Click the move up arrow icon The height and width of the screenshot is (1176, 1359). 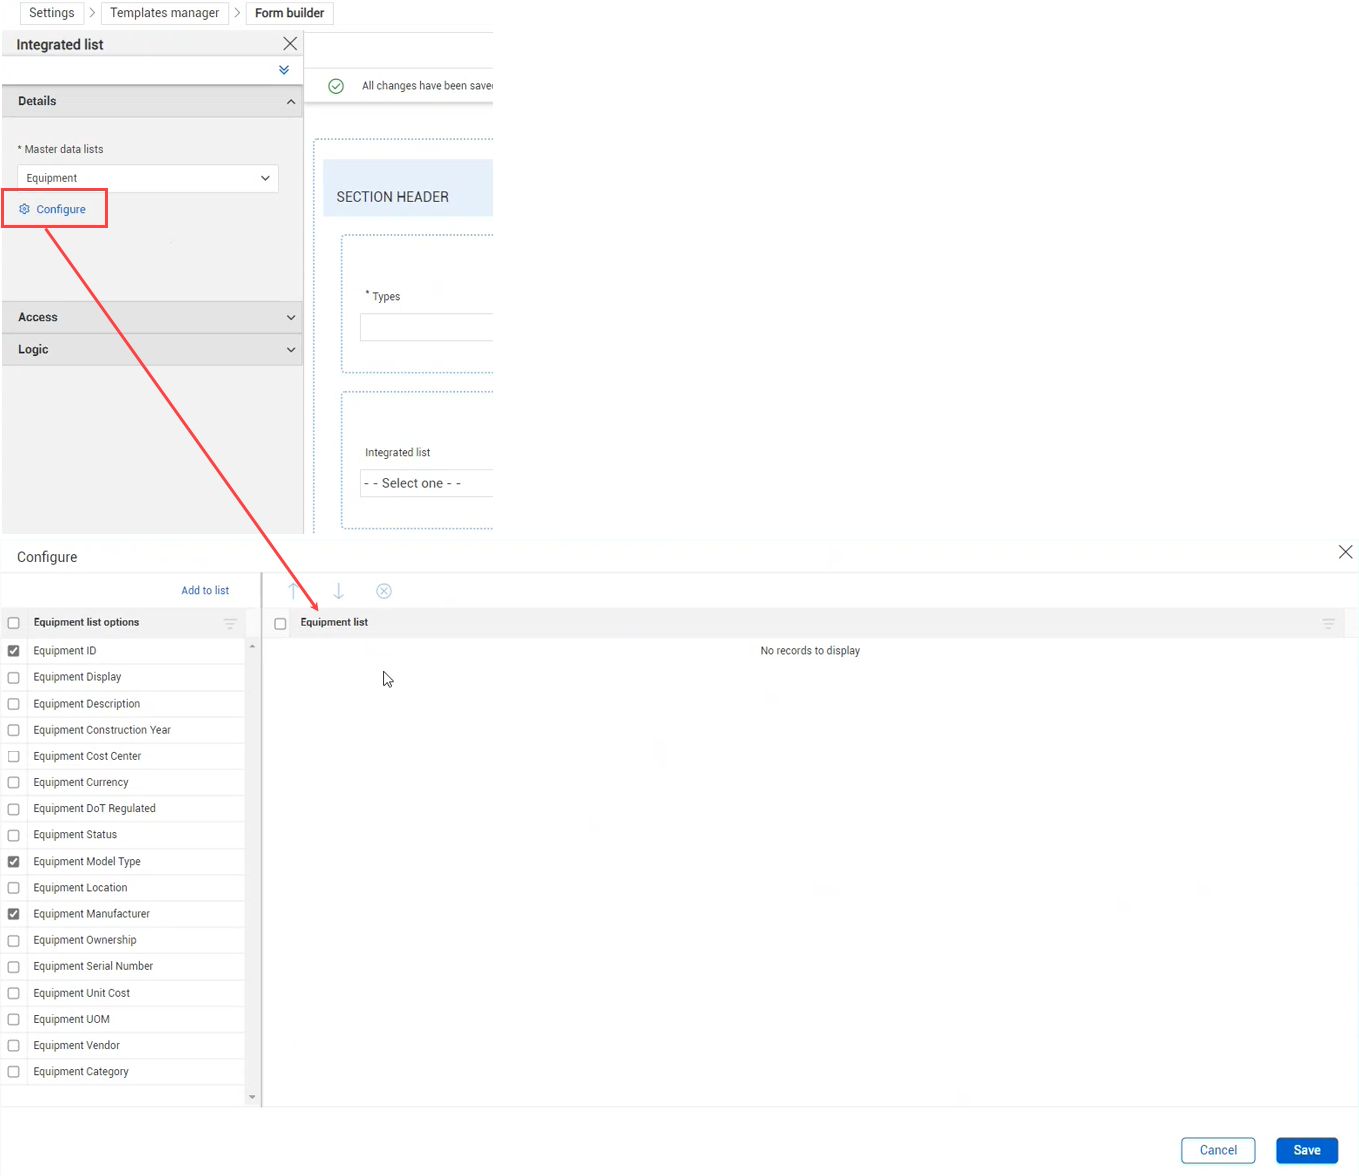click(293, 591)
